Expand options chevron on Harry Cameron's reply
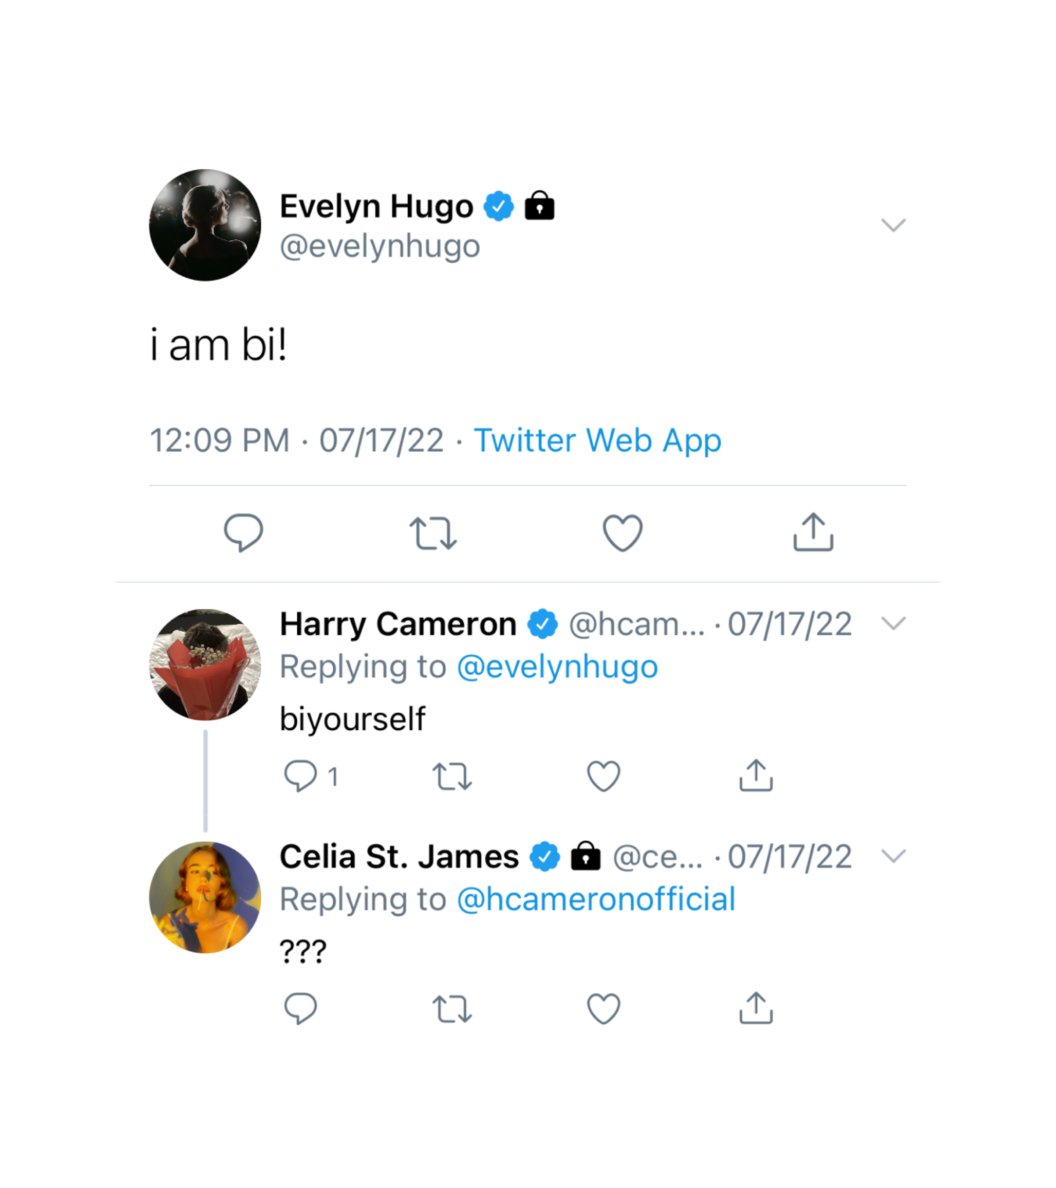 click(894, 624)
